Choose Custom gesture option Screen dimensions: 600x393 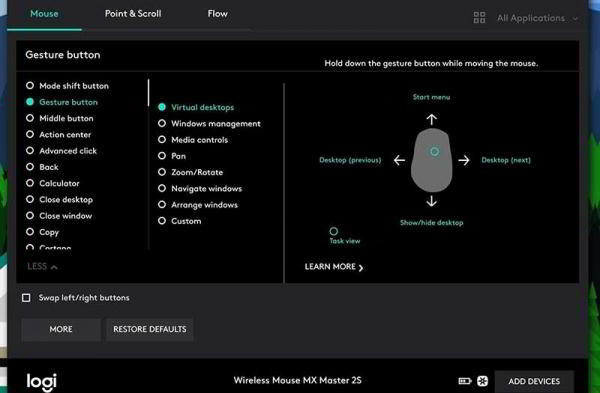(179, 221)
